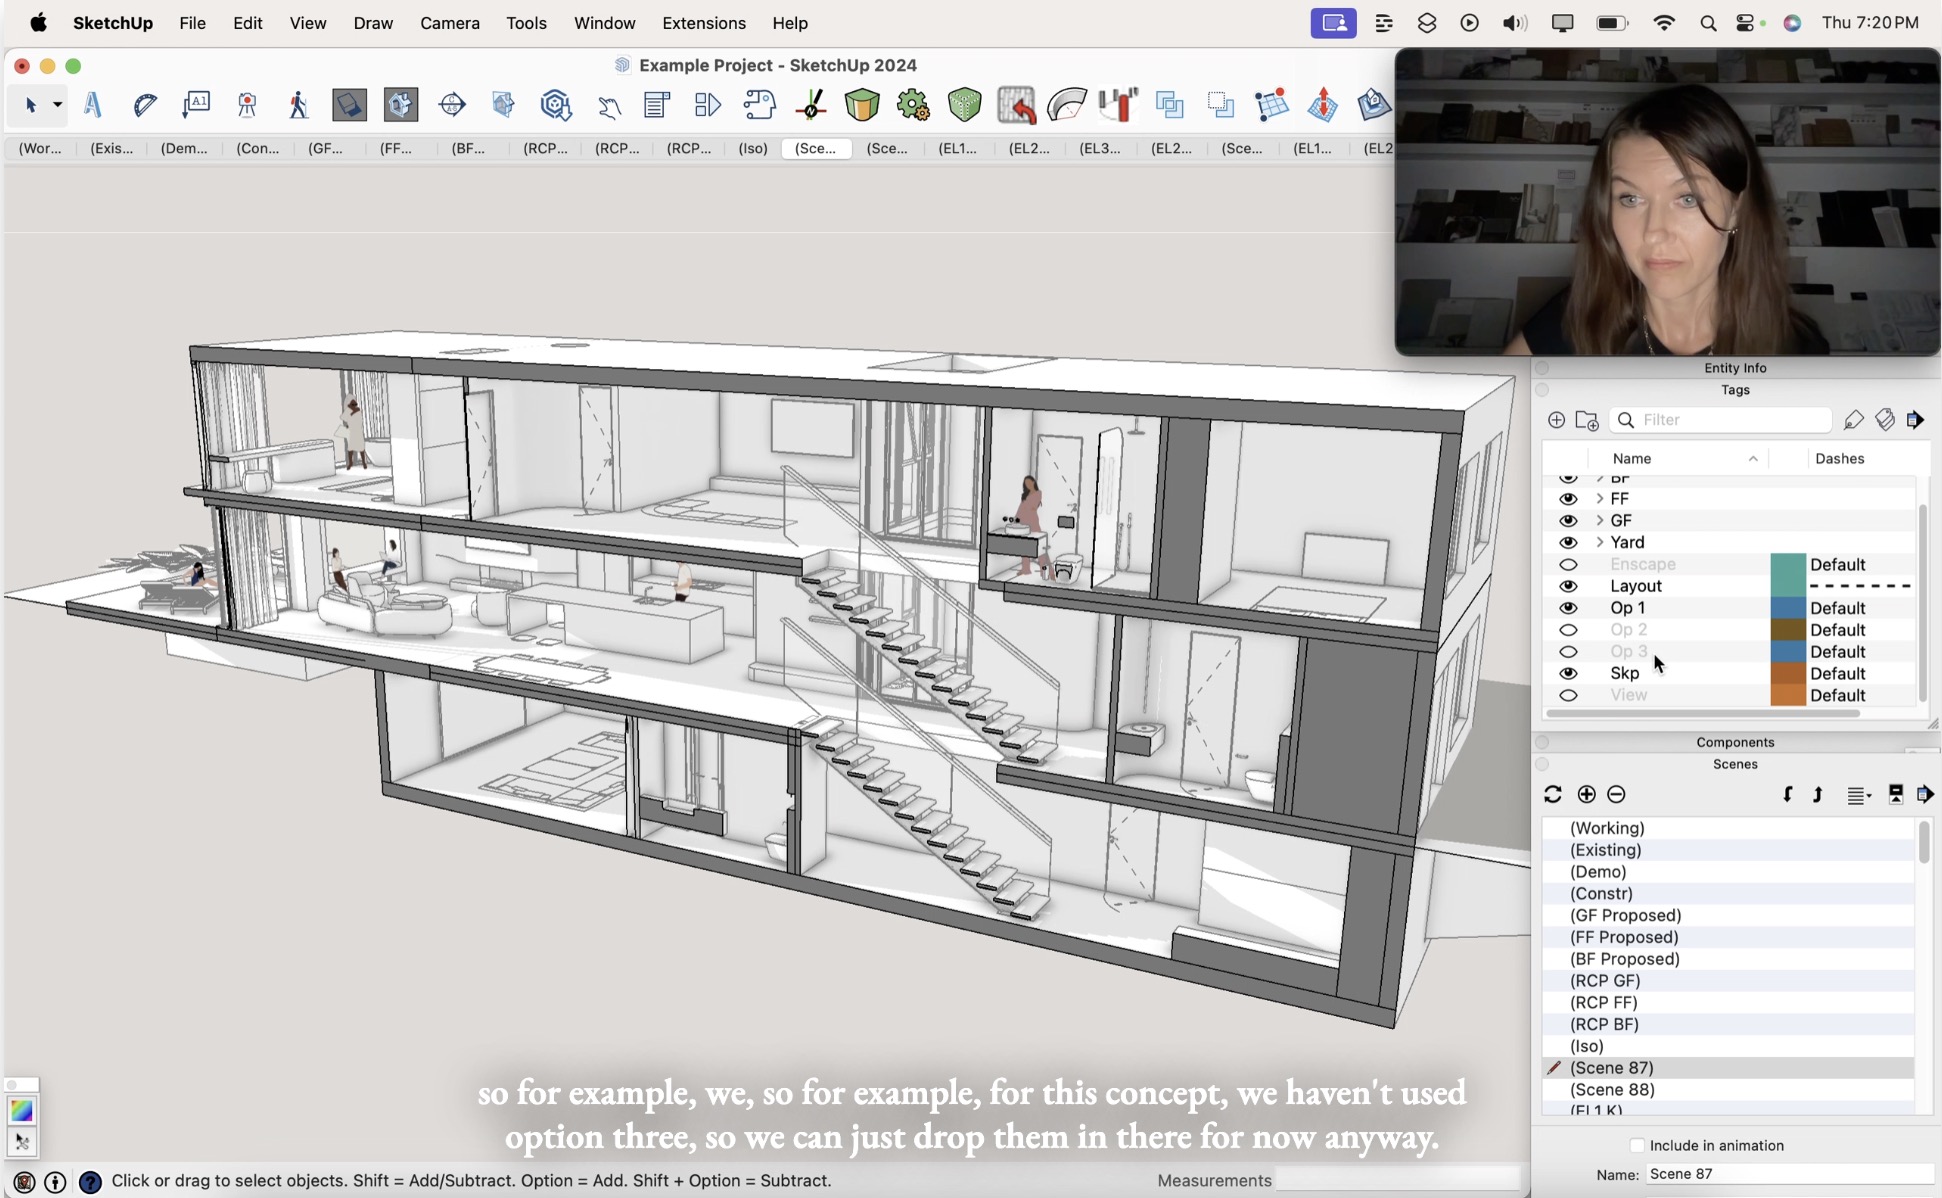
Task: Click the Op 2 tag color swatch
Action: tap(1786, 630)
